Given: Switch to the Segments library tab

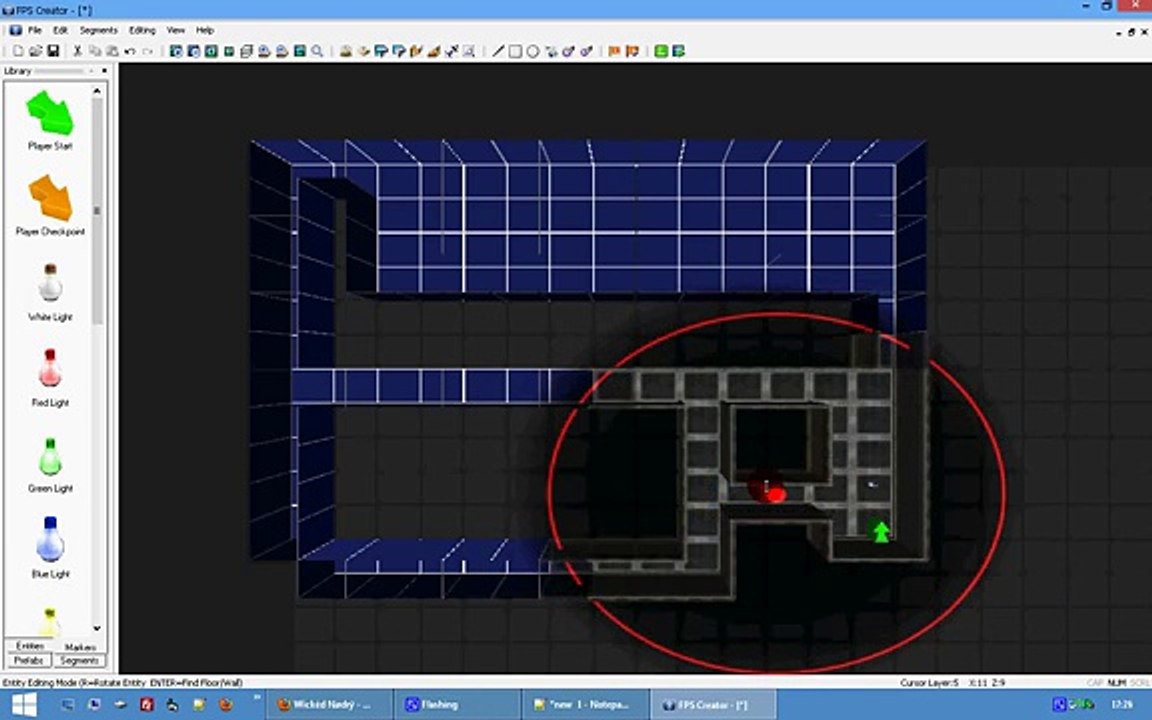Looking at the screenshot, I should point(79,660).
